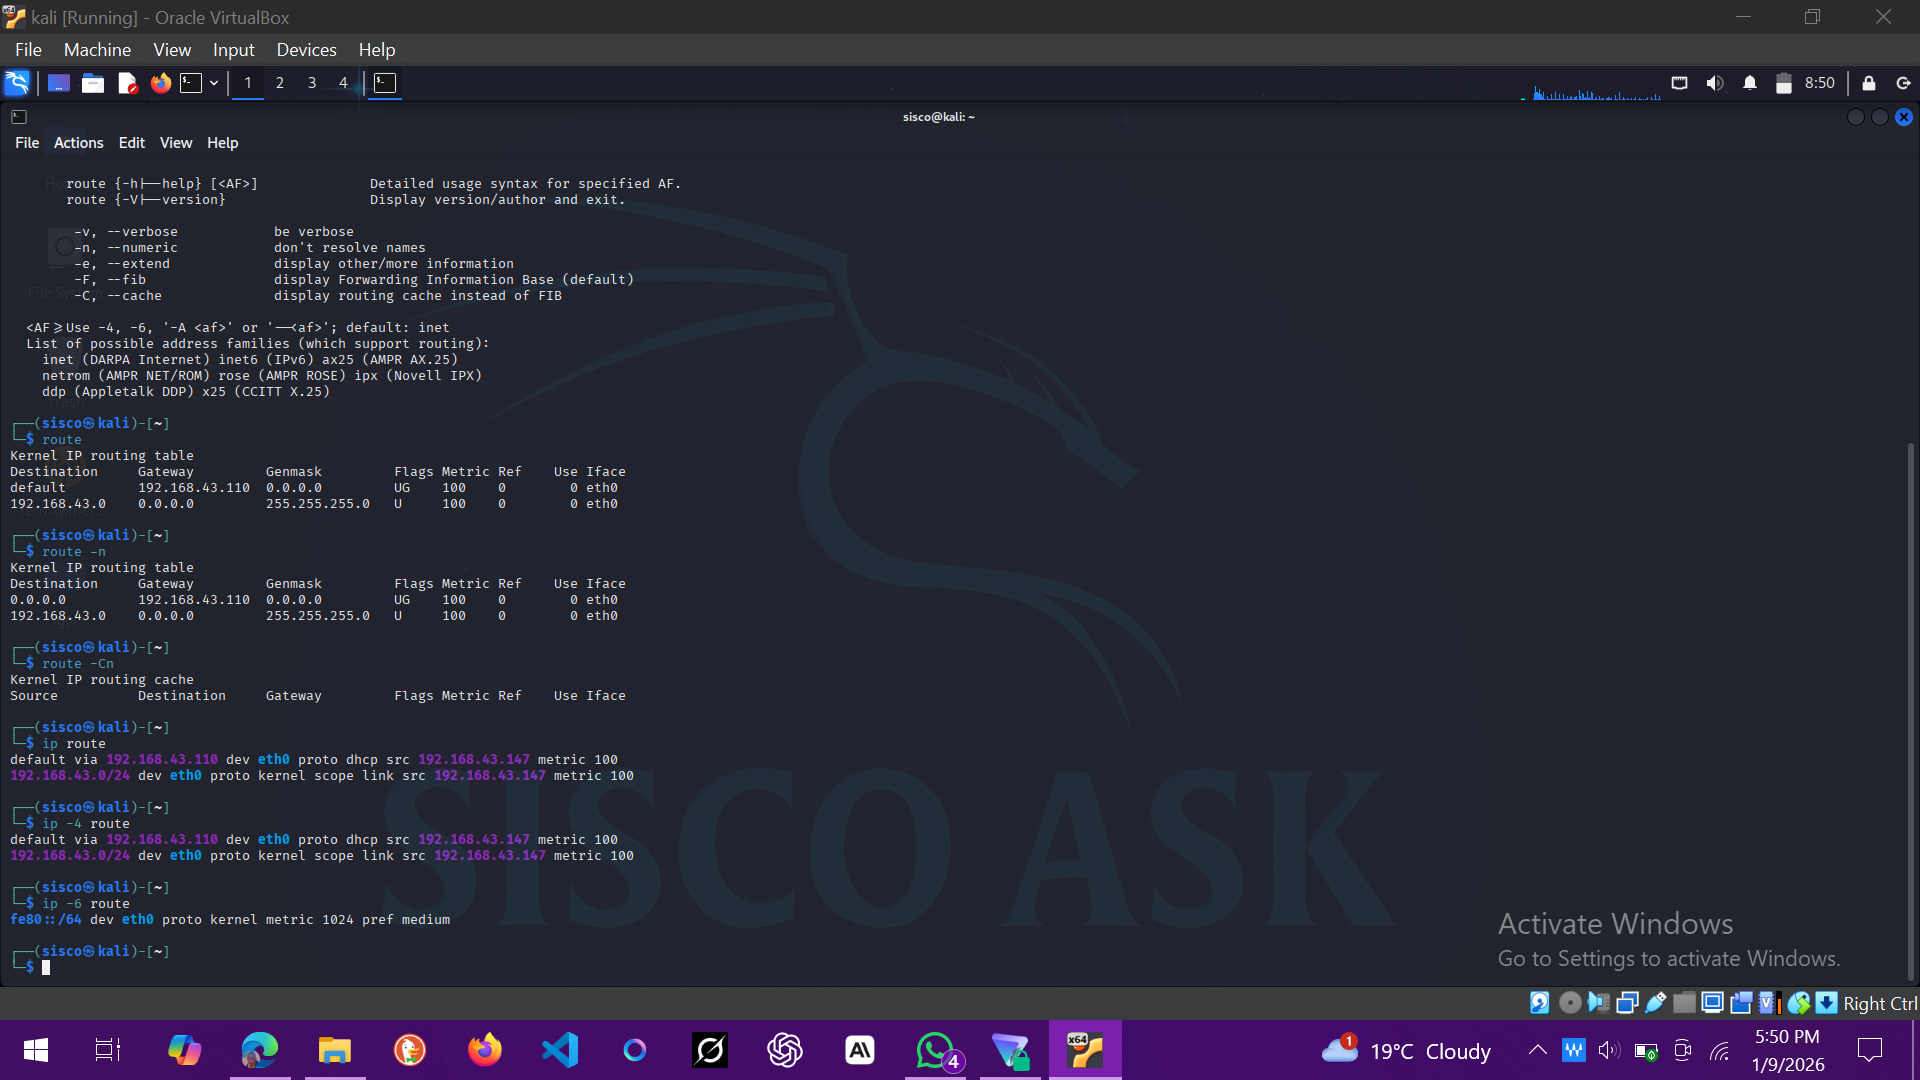Screen dimensions: 1920x1080
Task: Open Microsoft Edge from taskbar
Action: tap(259, 1050)
